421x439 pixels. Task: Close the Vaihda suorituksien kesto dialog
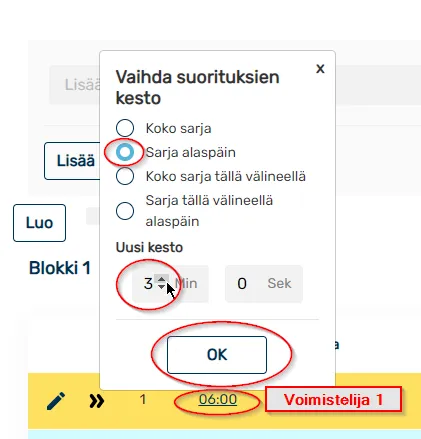pos(320,69)
